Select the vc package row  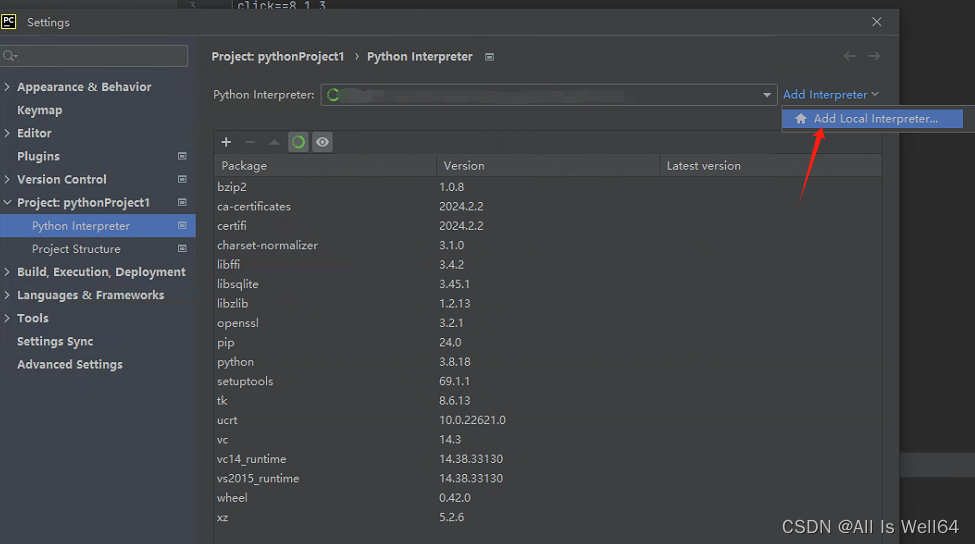pos(547,440)
